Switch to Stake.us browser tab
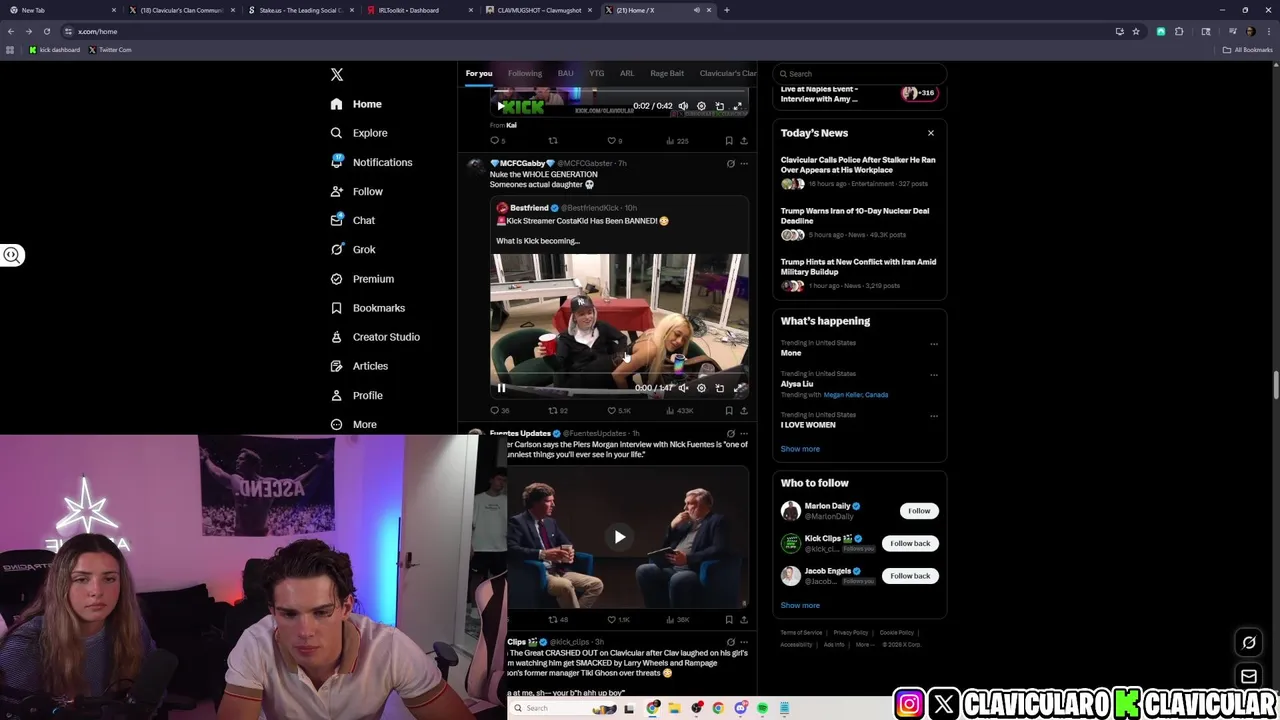 [x=300, y=10]
